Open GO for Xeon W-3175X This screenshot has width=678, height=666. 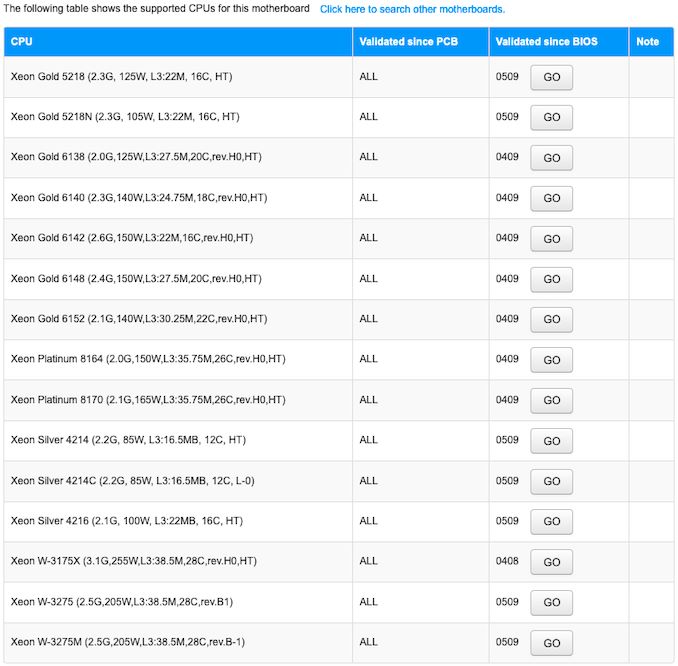[551, 562]
